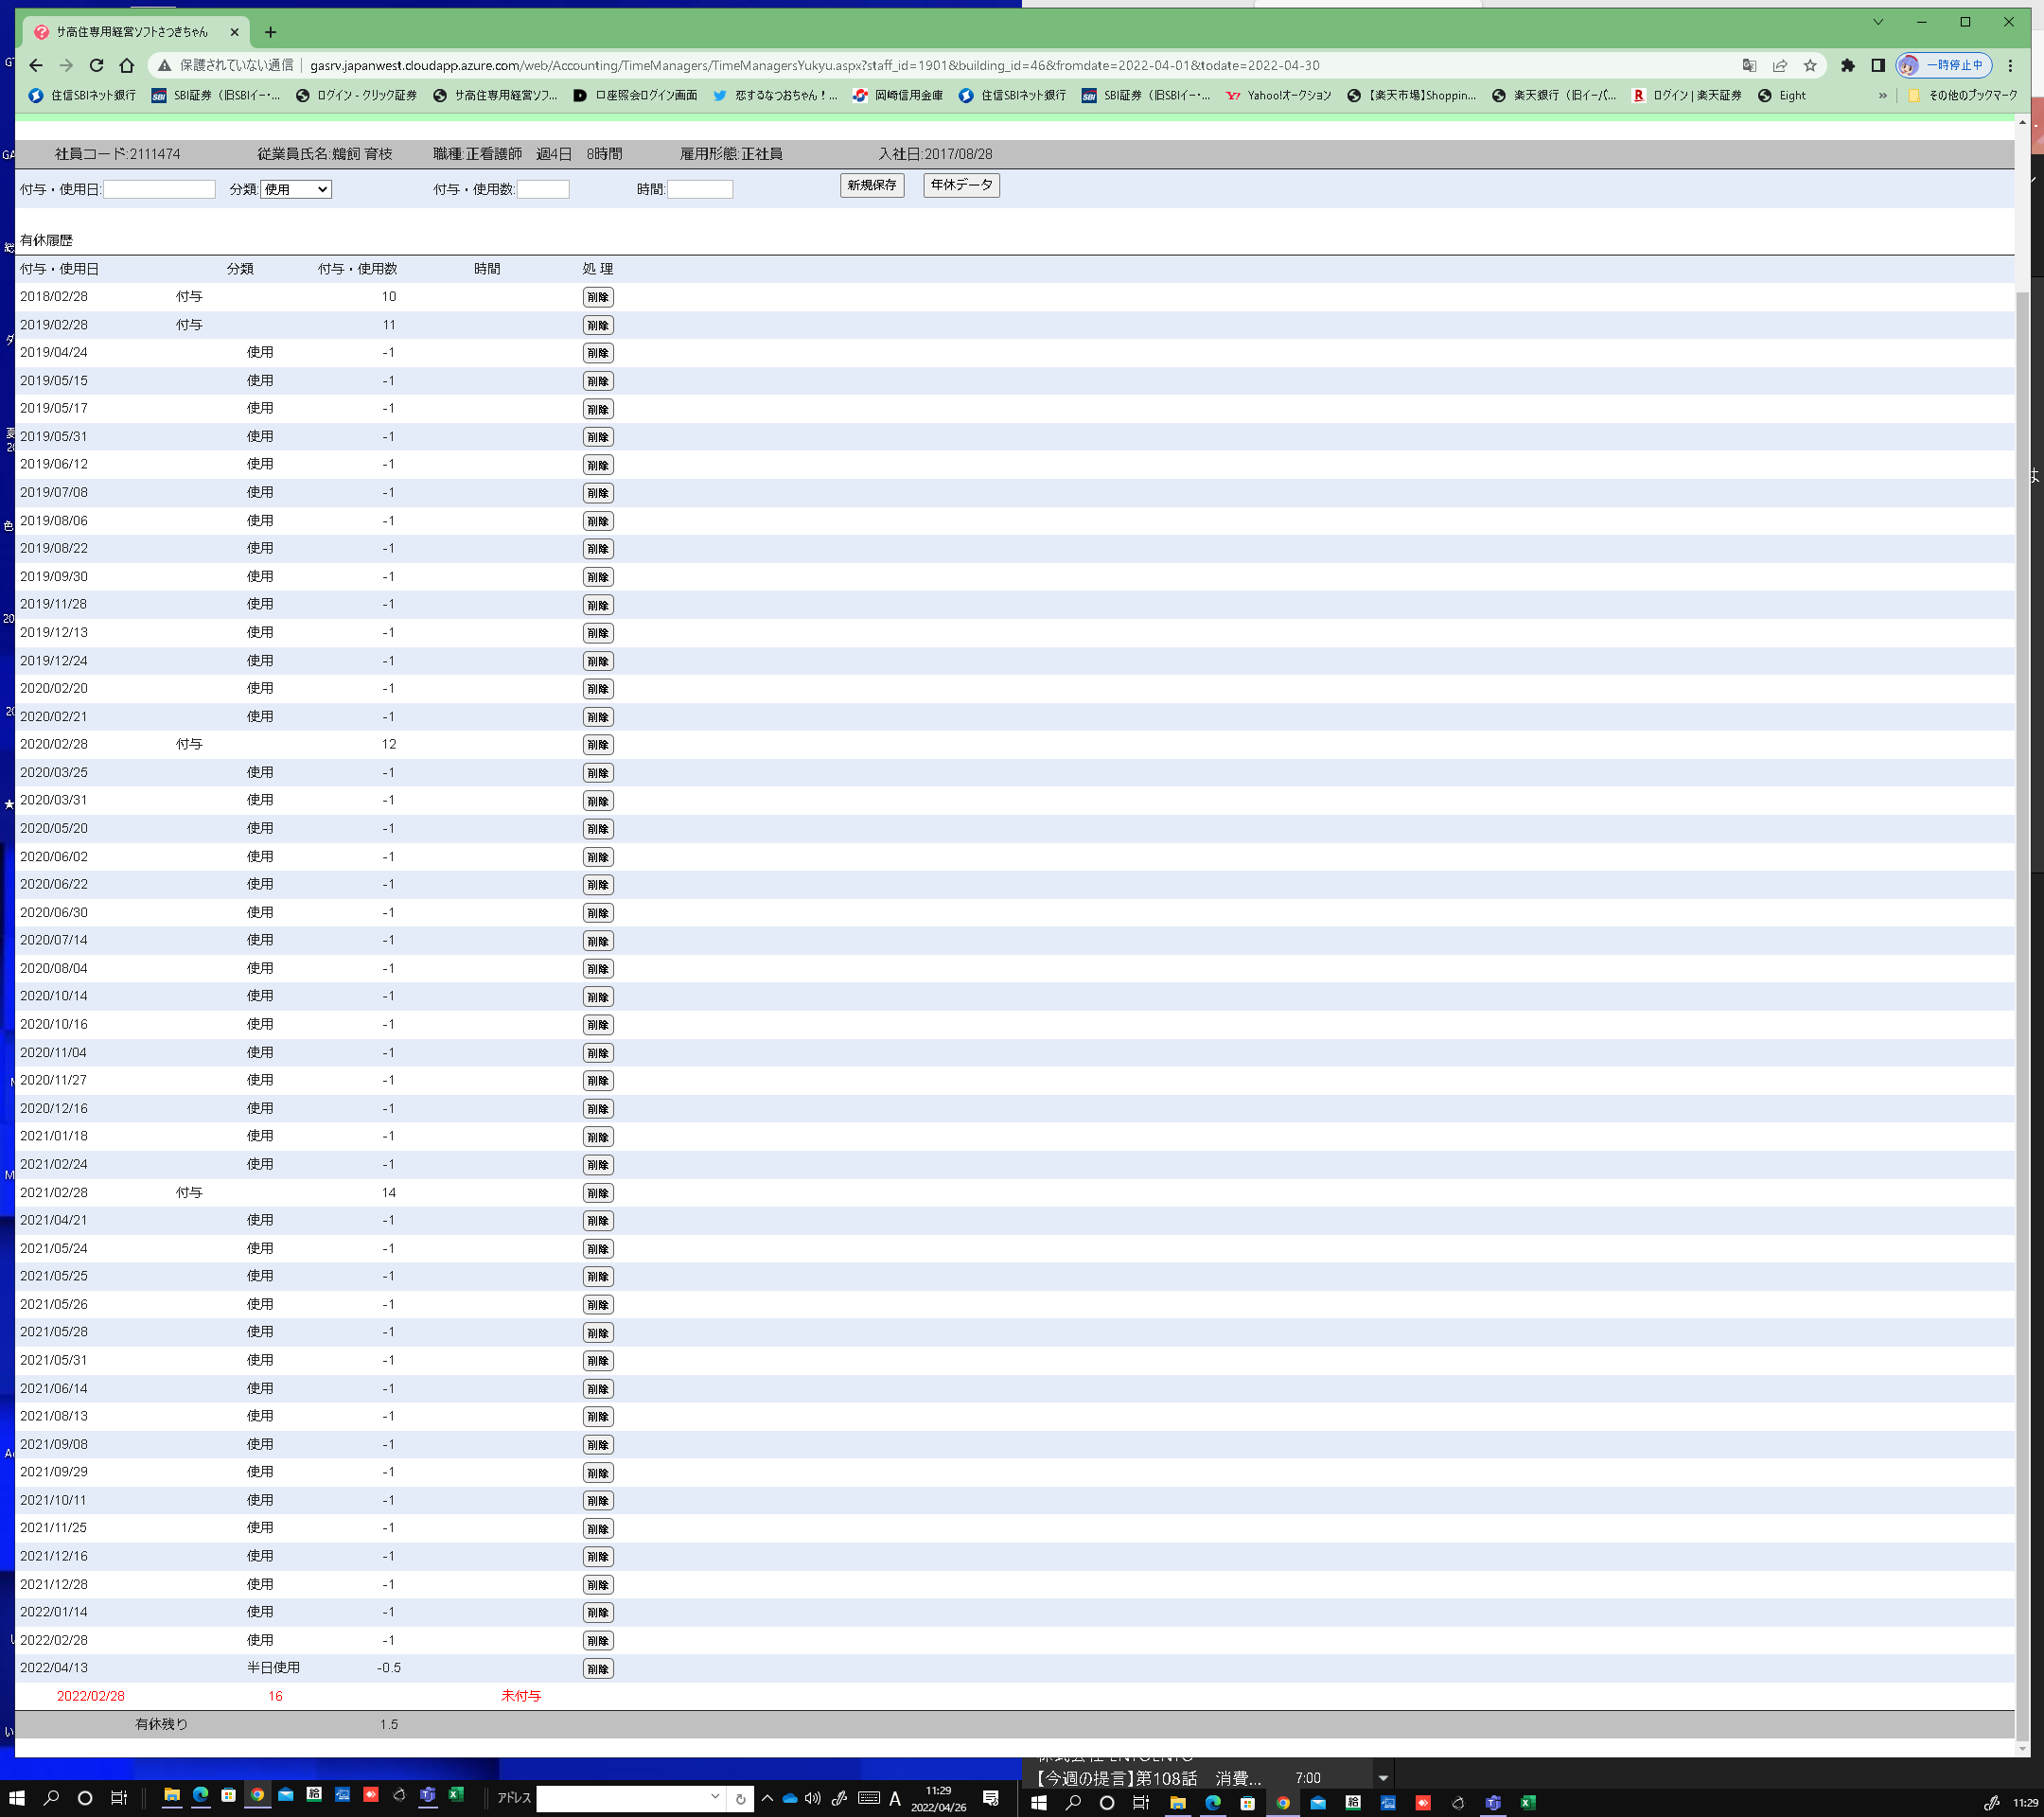Delete the 2022/04/13 半日使用 entry
Screen dimensions: 2044x1817
coord(597,1669)
